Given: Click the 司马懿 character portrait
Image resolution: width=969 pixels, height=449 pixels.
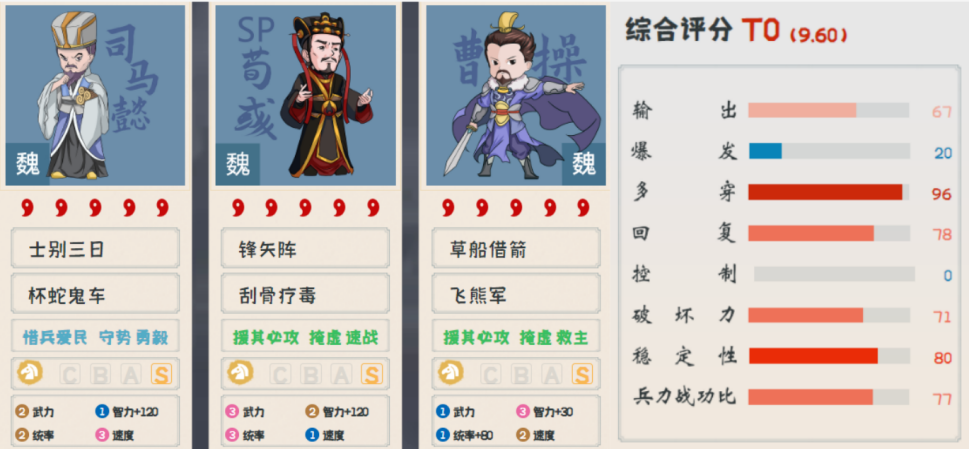Looking at the screenshot, I should point(95,95).
